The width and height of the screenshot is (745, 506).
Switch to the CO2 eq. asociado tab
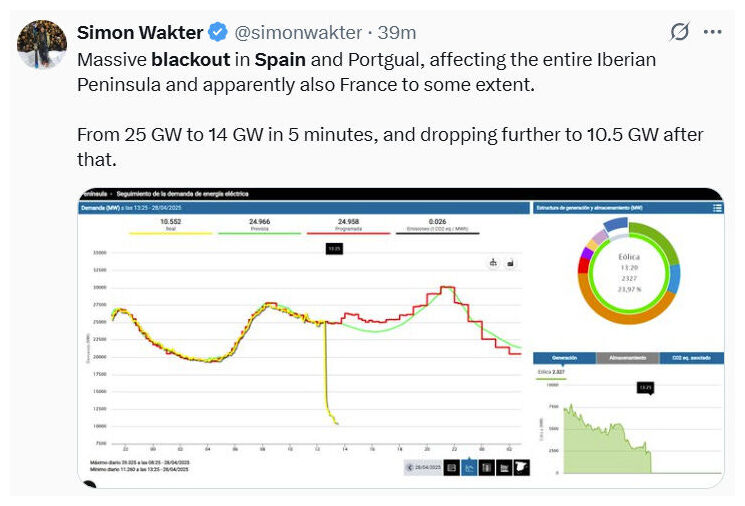pyautogui.click(x=691, y=358)
